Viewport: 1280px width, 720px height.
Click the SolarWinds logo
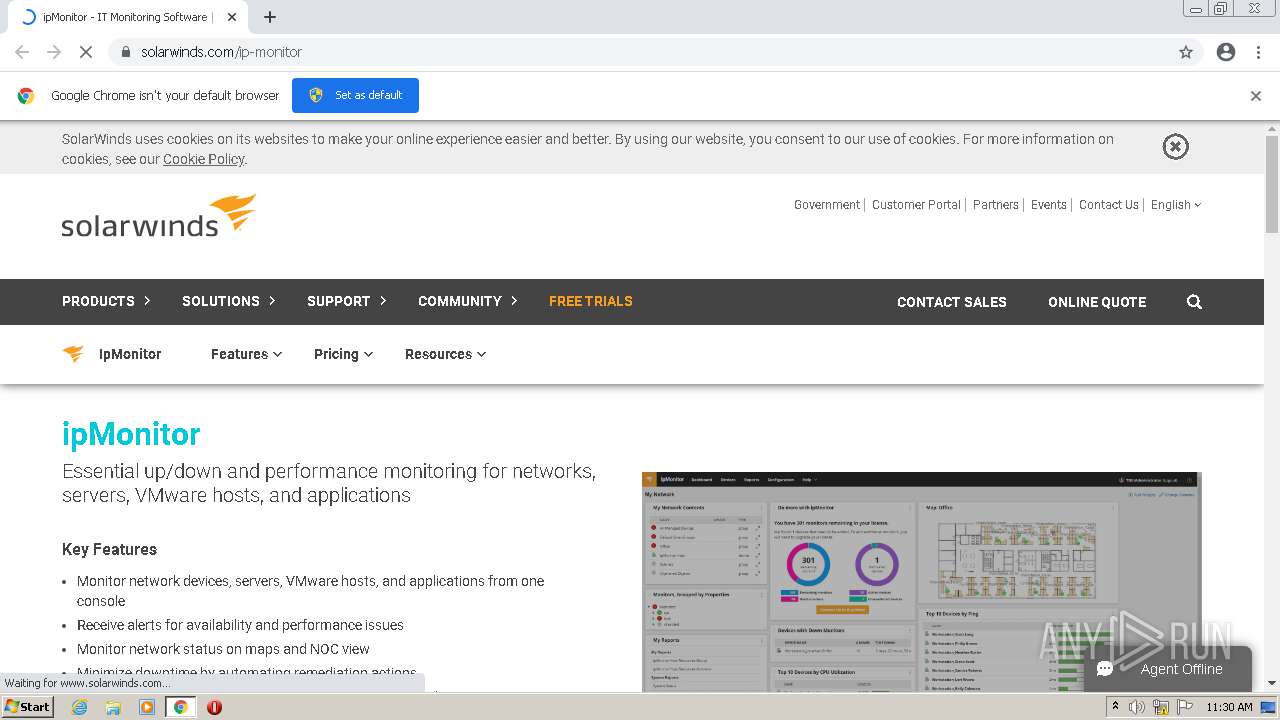click(x=159, y=216)
